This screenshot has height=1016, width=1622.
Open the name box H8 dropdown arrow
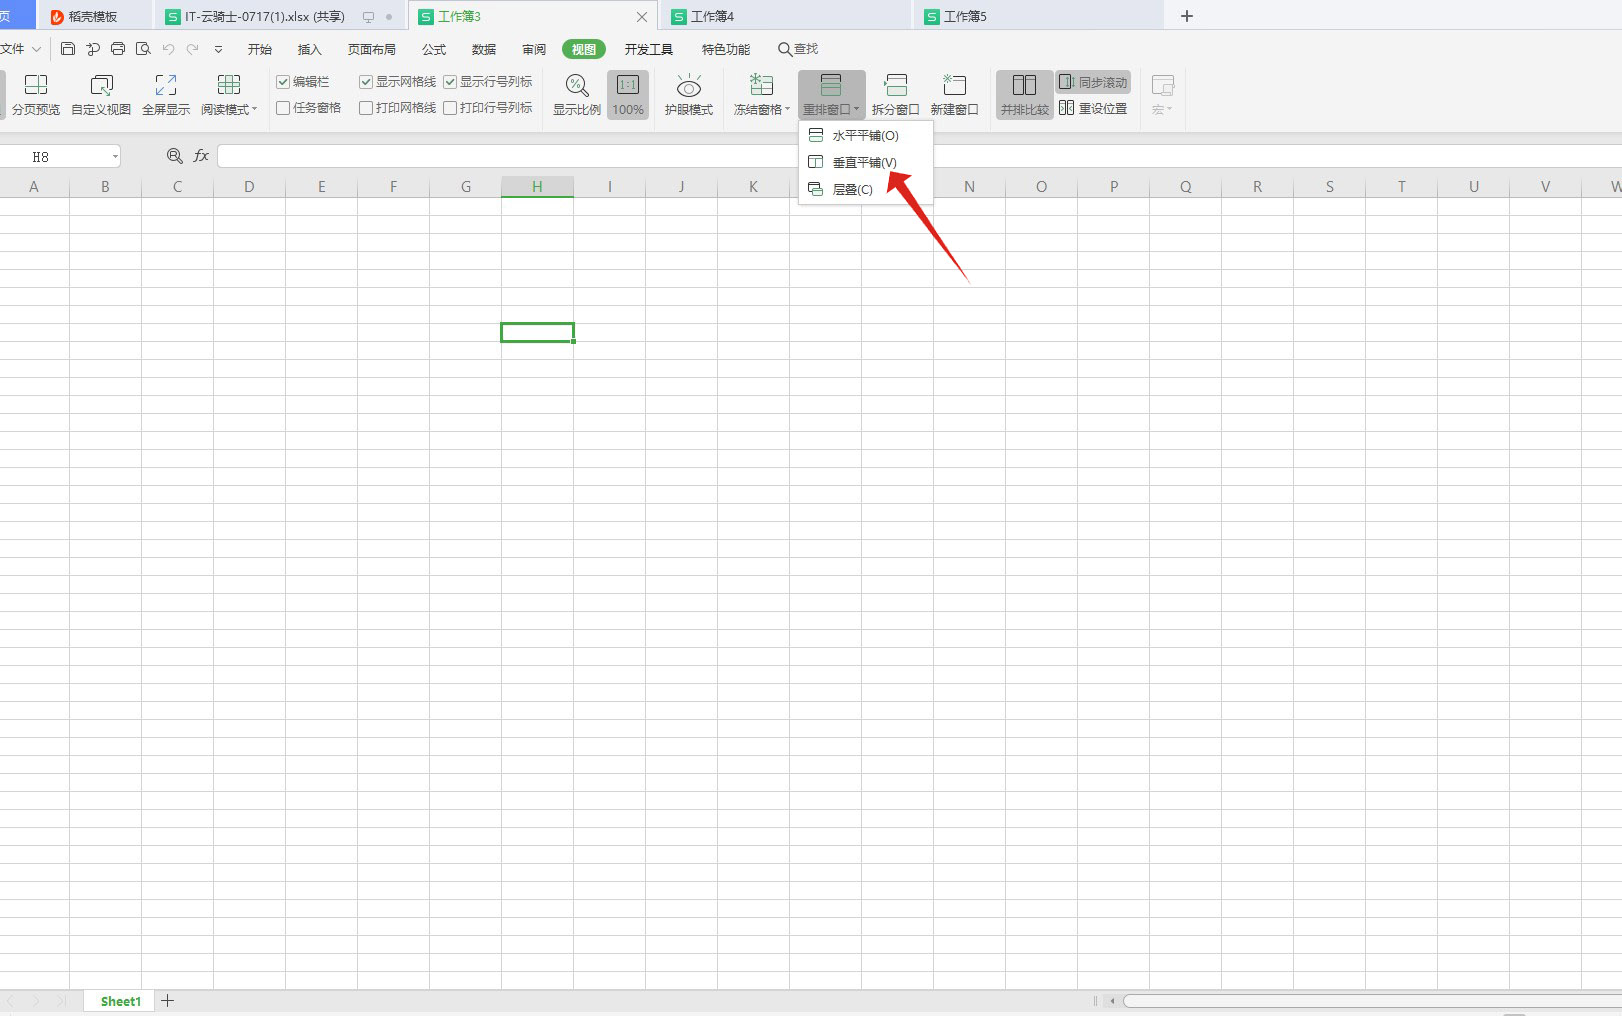[x=115, y=157]
